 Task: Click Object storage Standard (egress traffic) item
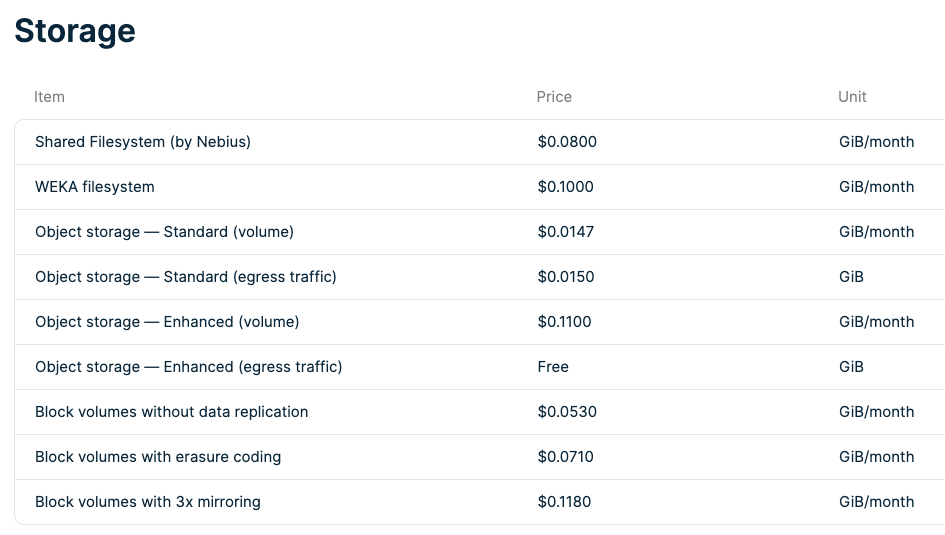(185, 277)
